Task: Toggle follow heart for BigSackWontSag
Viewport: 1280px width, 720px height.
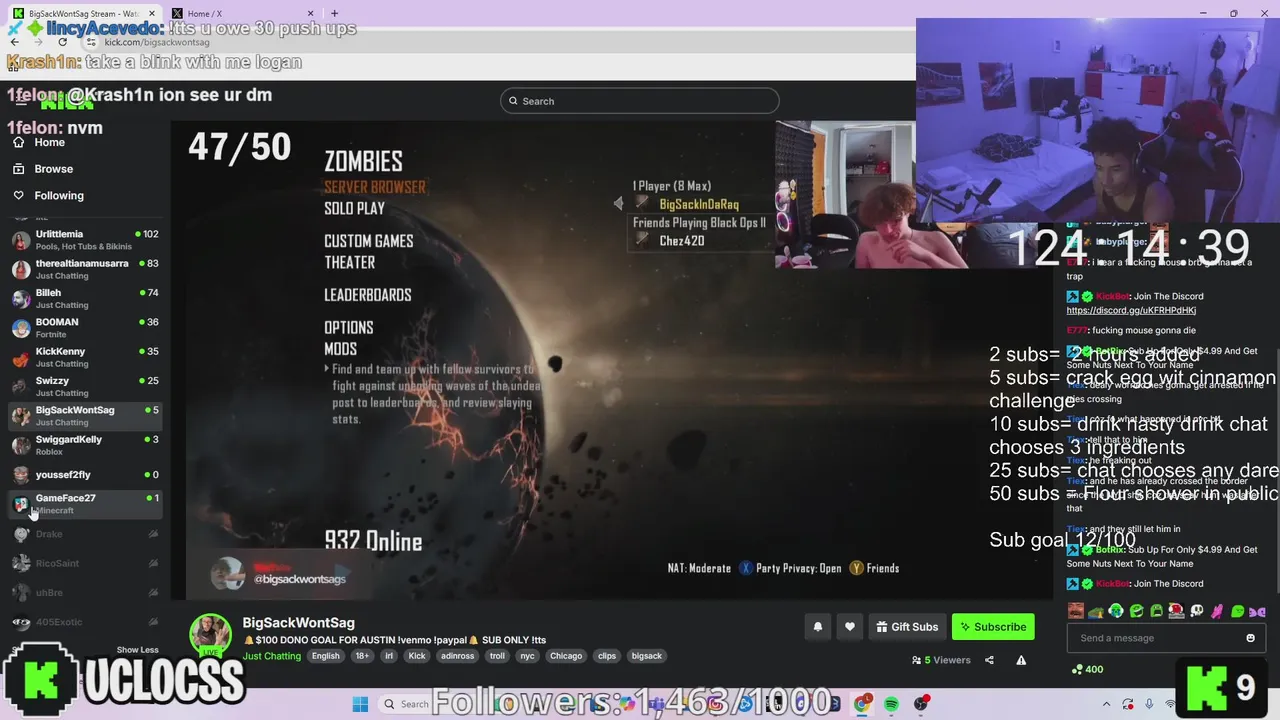Action: [850, 627]
